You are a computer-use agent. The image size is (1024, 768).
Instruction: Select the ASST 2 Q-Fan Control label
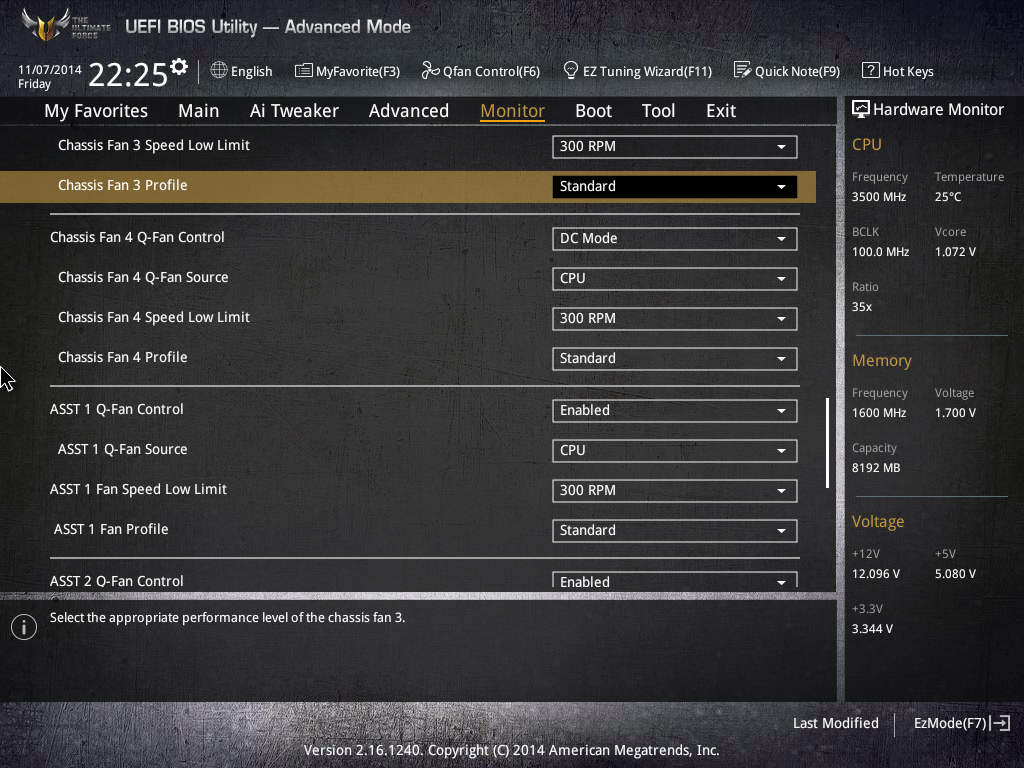point(116,581)
